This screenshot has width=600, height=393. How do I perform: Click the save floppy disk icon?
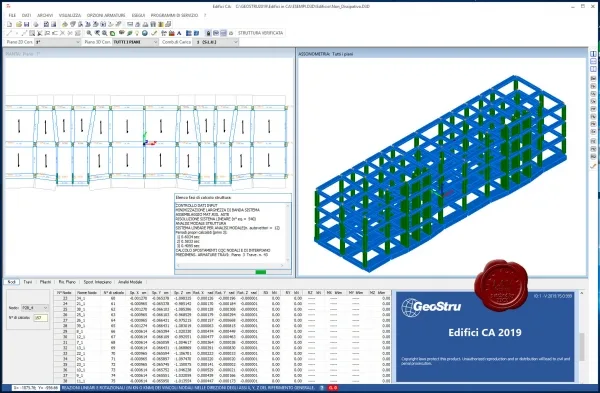point(26,24)
